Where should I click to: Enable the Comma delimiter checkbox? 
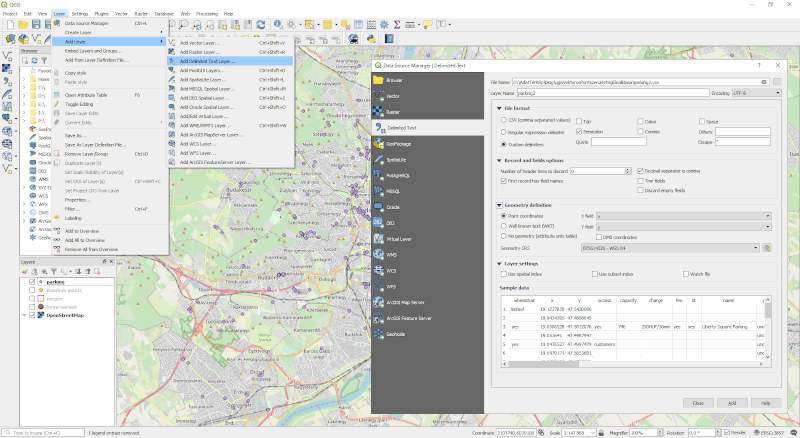[x=640, y=132]
